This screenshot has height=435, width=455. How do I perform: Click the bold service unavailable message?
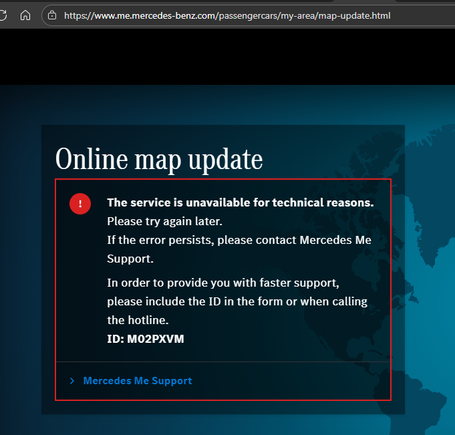tap(240, 202)
